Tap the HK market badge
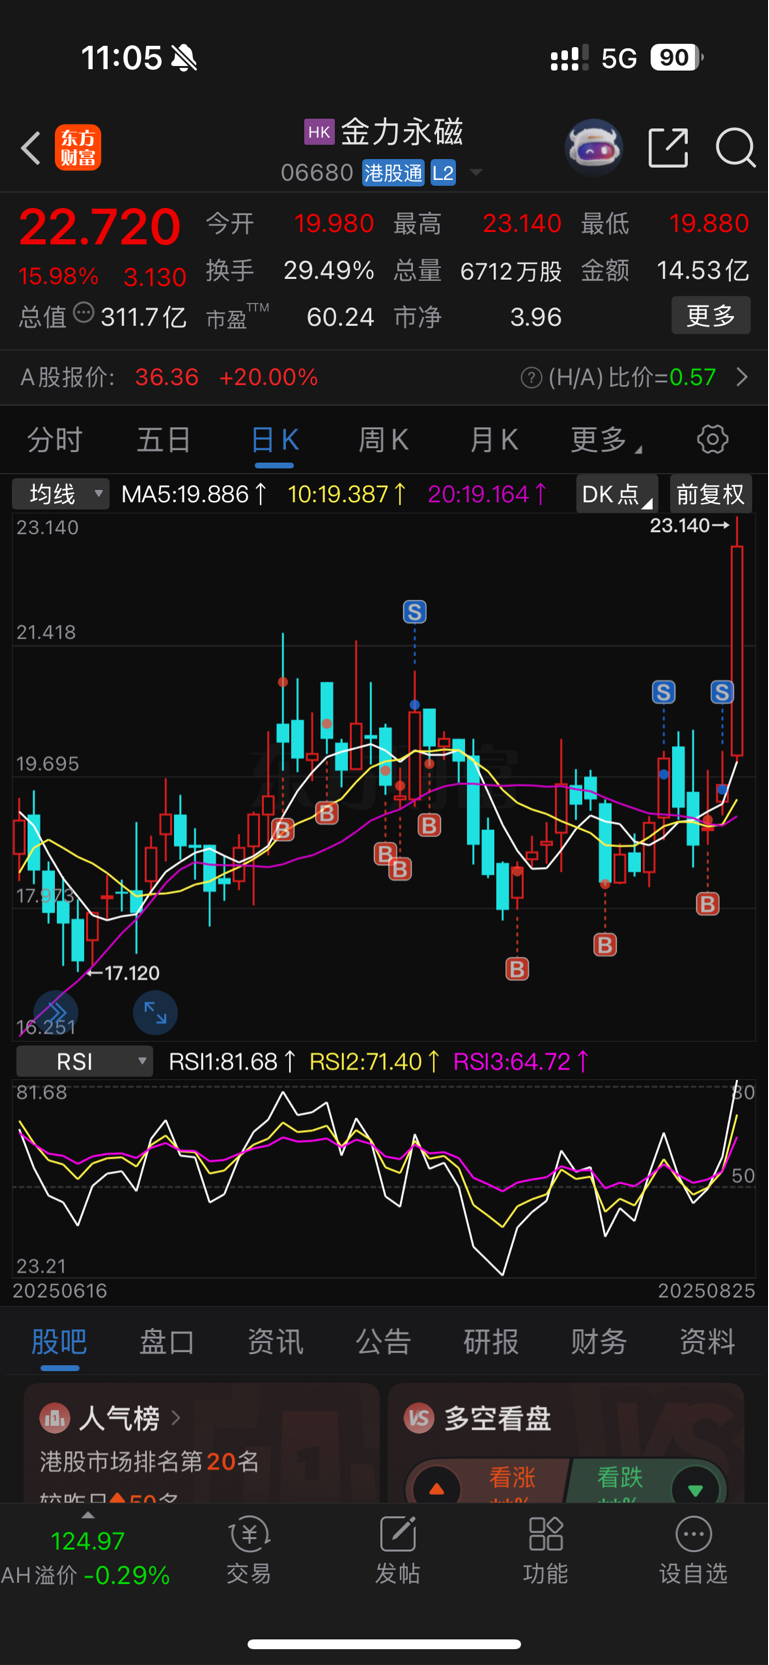The height and width of the screenshot is (1665, 769). (319, 131)
